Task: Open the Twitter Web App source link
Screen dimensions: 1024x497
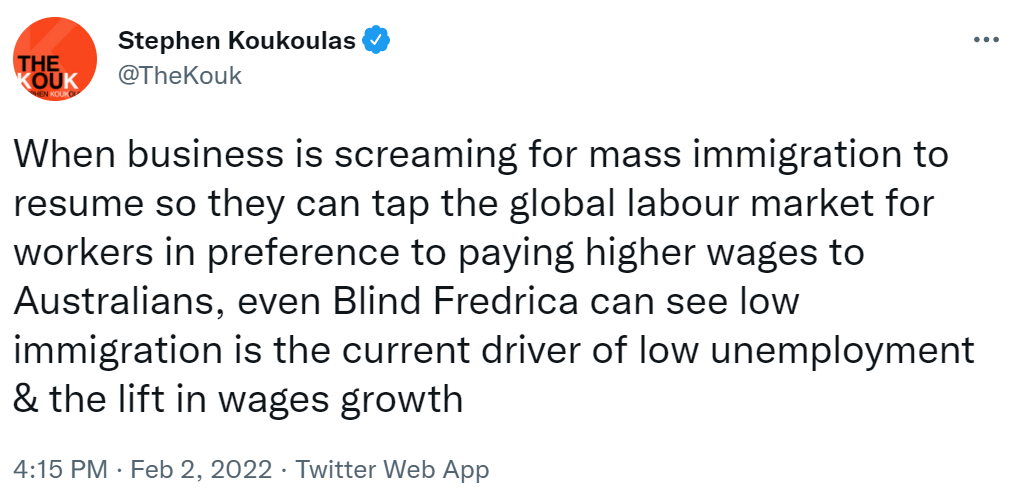Action: 393,469
